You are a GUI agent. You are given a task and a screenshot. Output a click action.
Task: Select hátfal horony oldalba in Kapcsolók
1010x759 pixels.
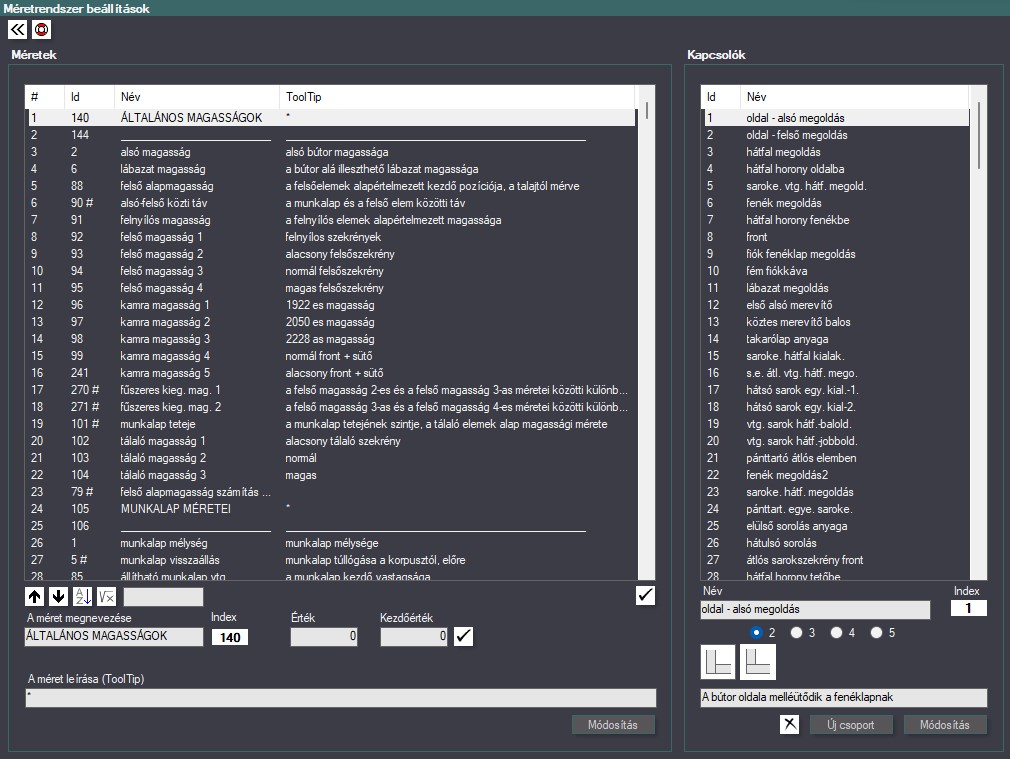[835, 169]
